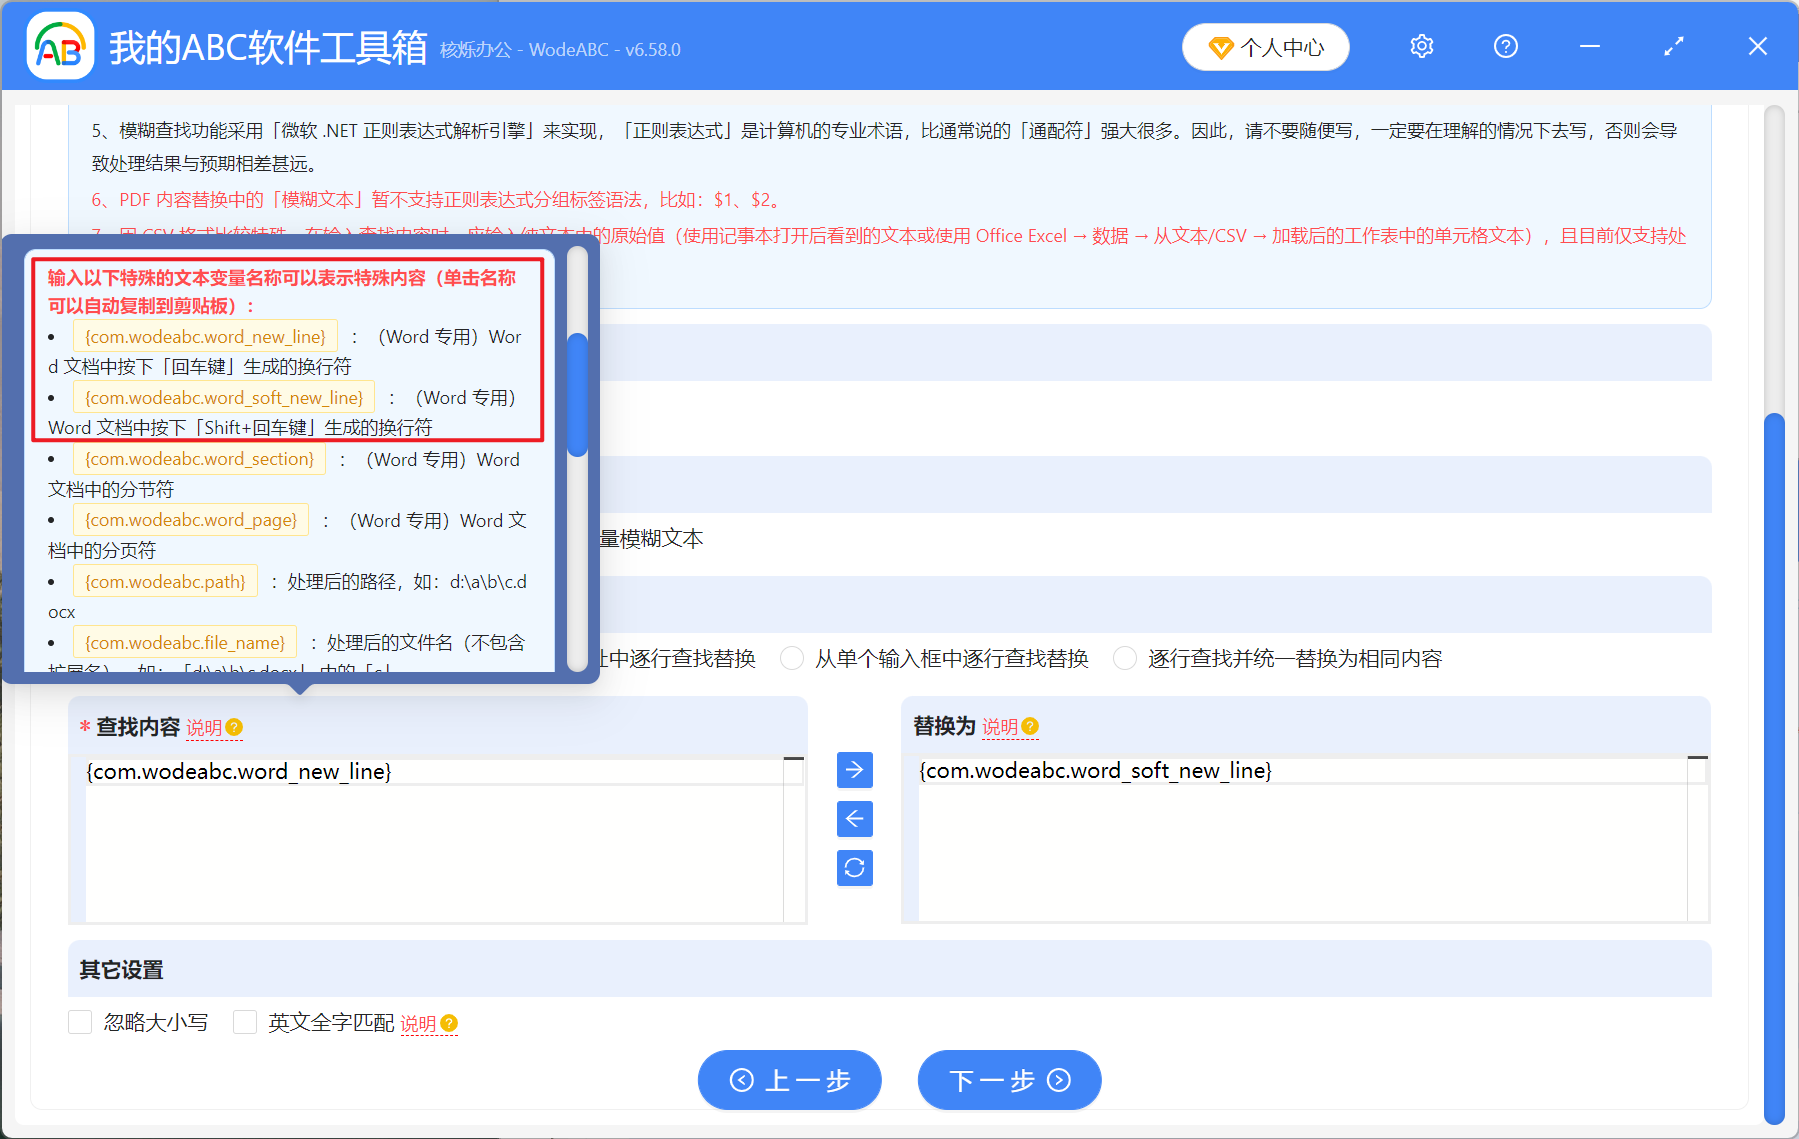
Task: Enable the 忽略大小写 checkbox
Action: [x=80, y=1022]
